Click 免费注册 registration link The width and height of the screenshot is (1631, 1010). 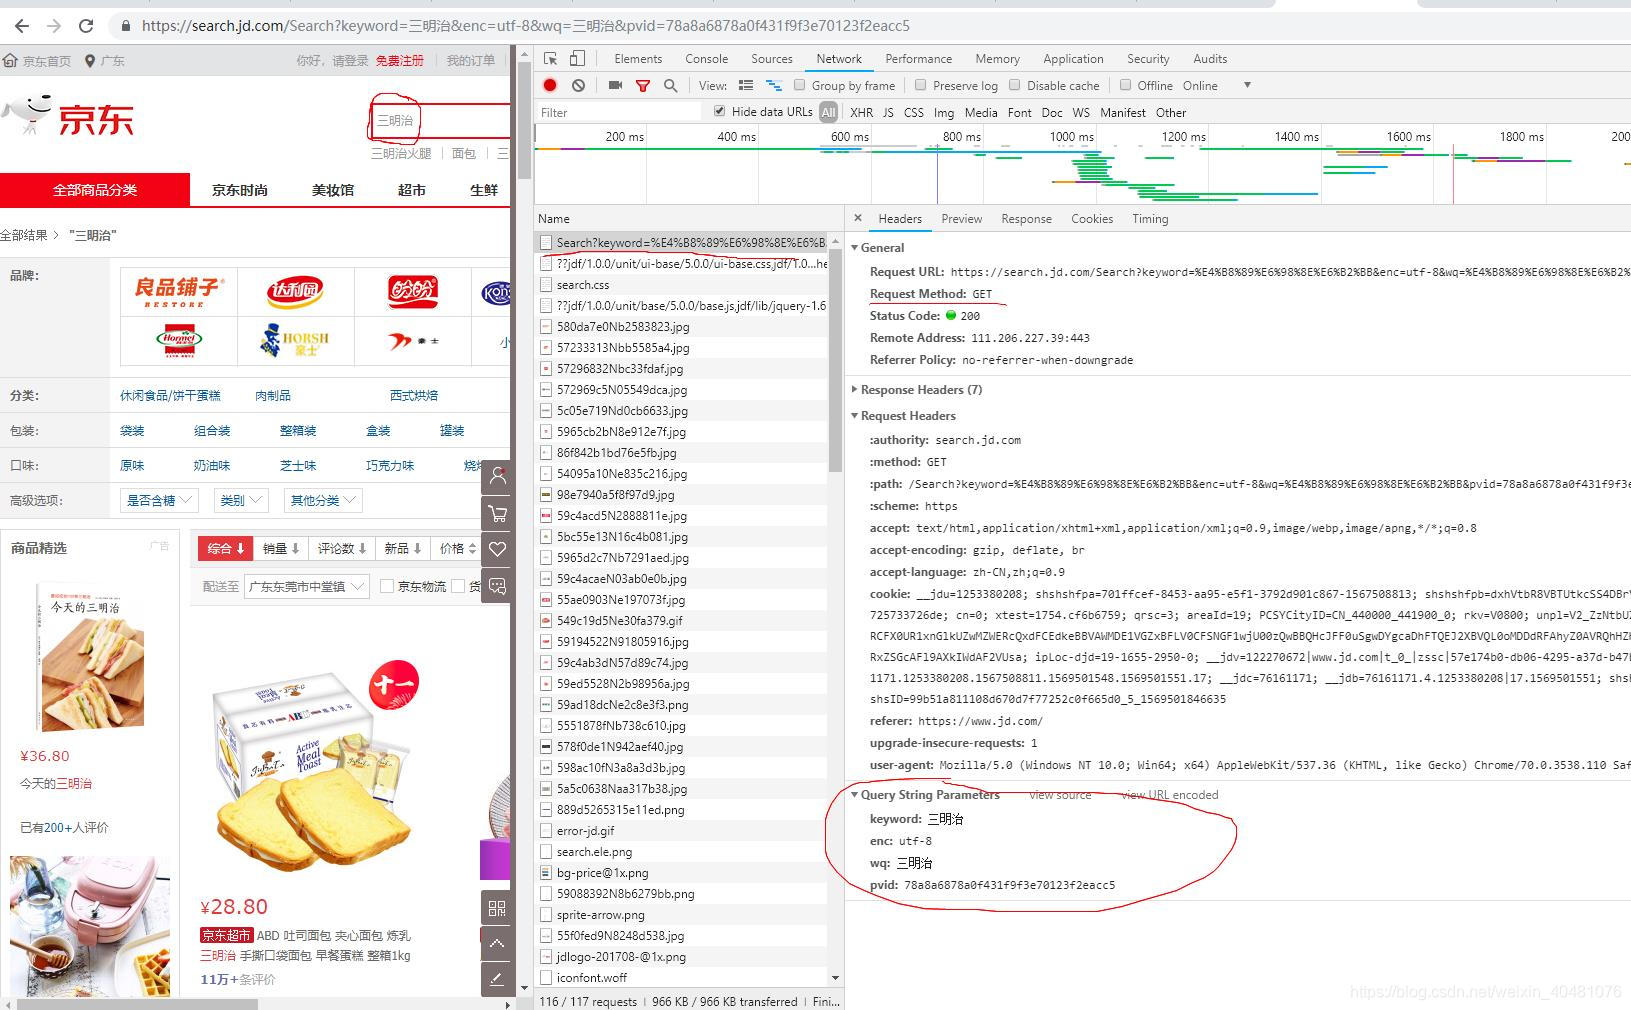pyautogui.click(x=400, y=61)
